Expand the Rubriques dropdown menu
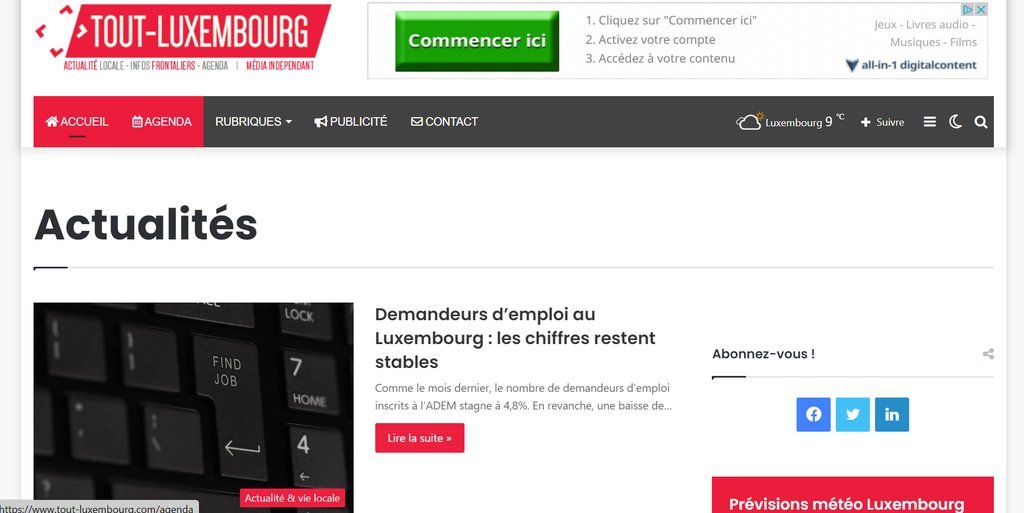The height and width of the screenshot is (513, 1024). [253, 121]
